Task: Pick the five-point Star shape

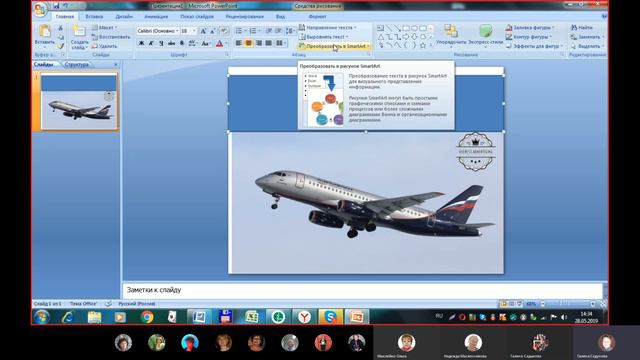Action: [x=423, y=45]
